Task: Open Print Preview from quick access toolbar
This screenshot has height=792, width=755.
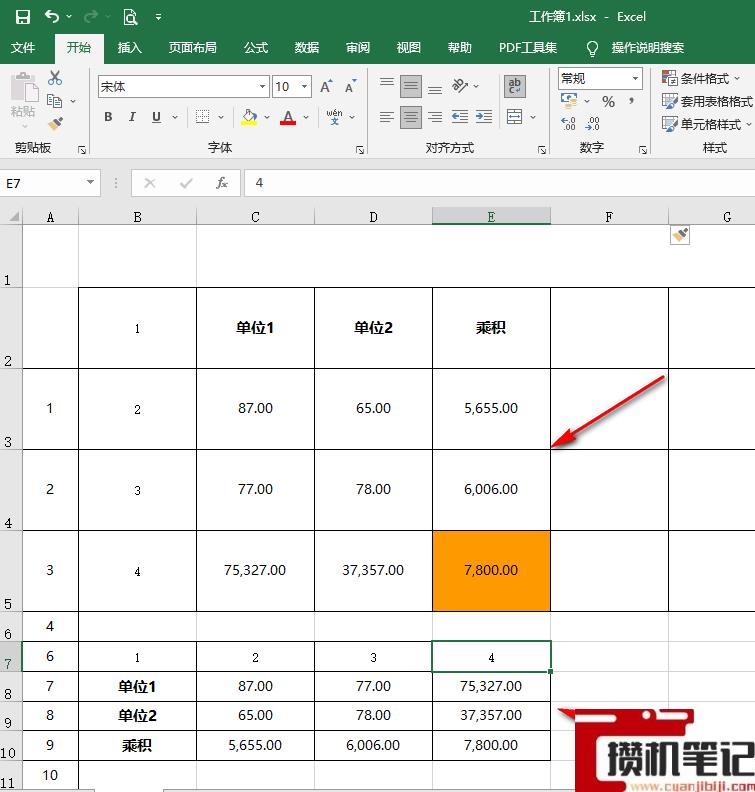Action: [x=130, y=17]
